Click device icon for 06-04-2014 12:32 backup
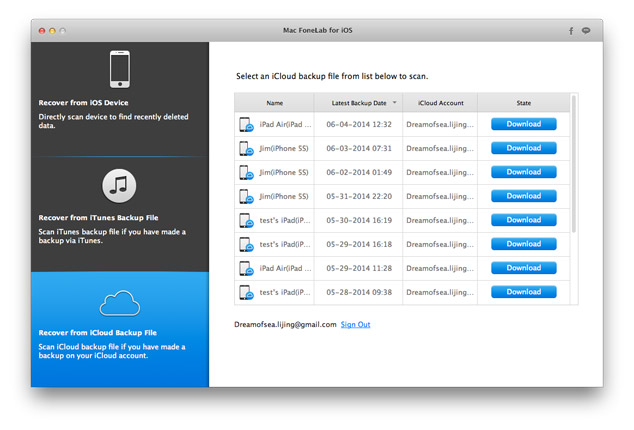Image resolution: width=634 pixels, height=430 pixels. 246,125
